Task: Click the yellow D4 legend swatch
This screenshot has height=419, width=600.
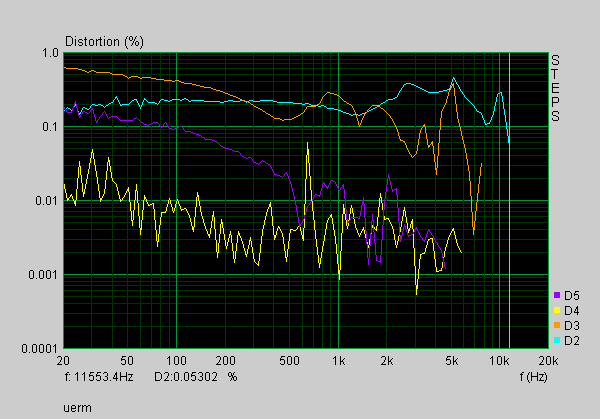Action: (x=557, y=310)
